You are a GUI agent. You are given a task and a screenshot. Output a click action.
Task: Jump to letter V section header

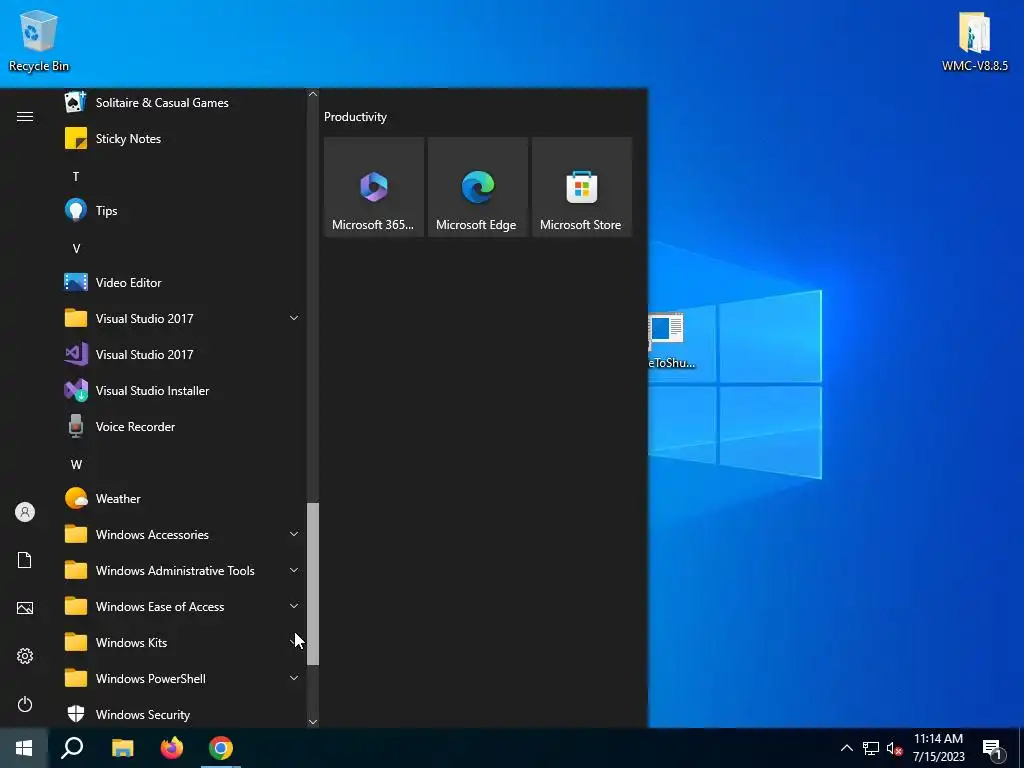76,248
